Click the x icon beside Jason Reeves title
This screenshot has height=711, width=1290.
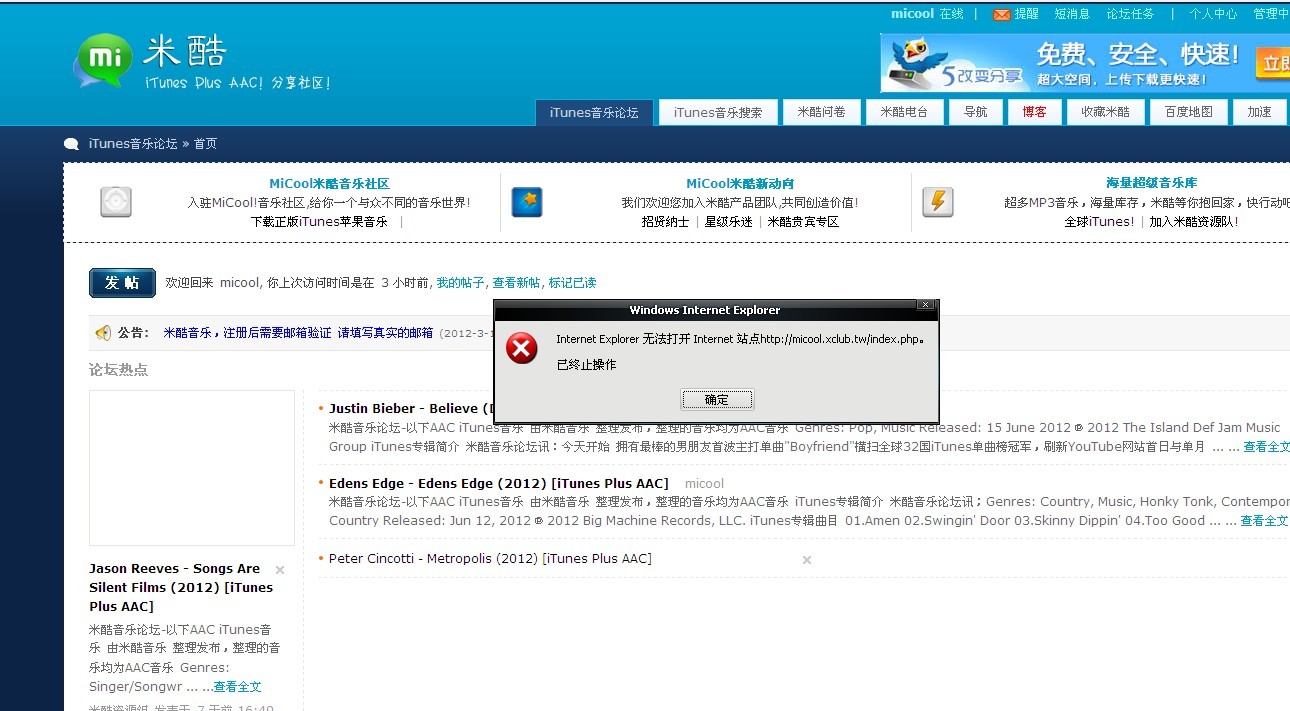pos(280,570)
